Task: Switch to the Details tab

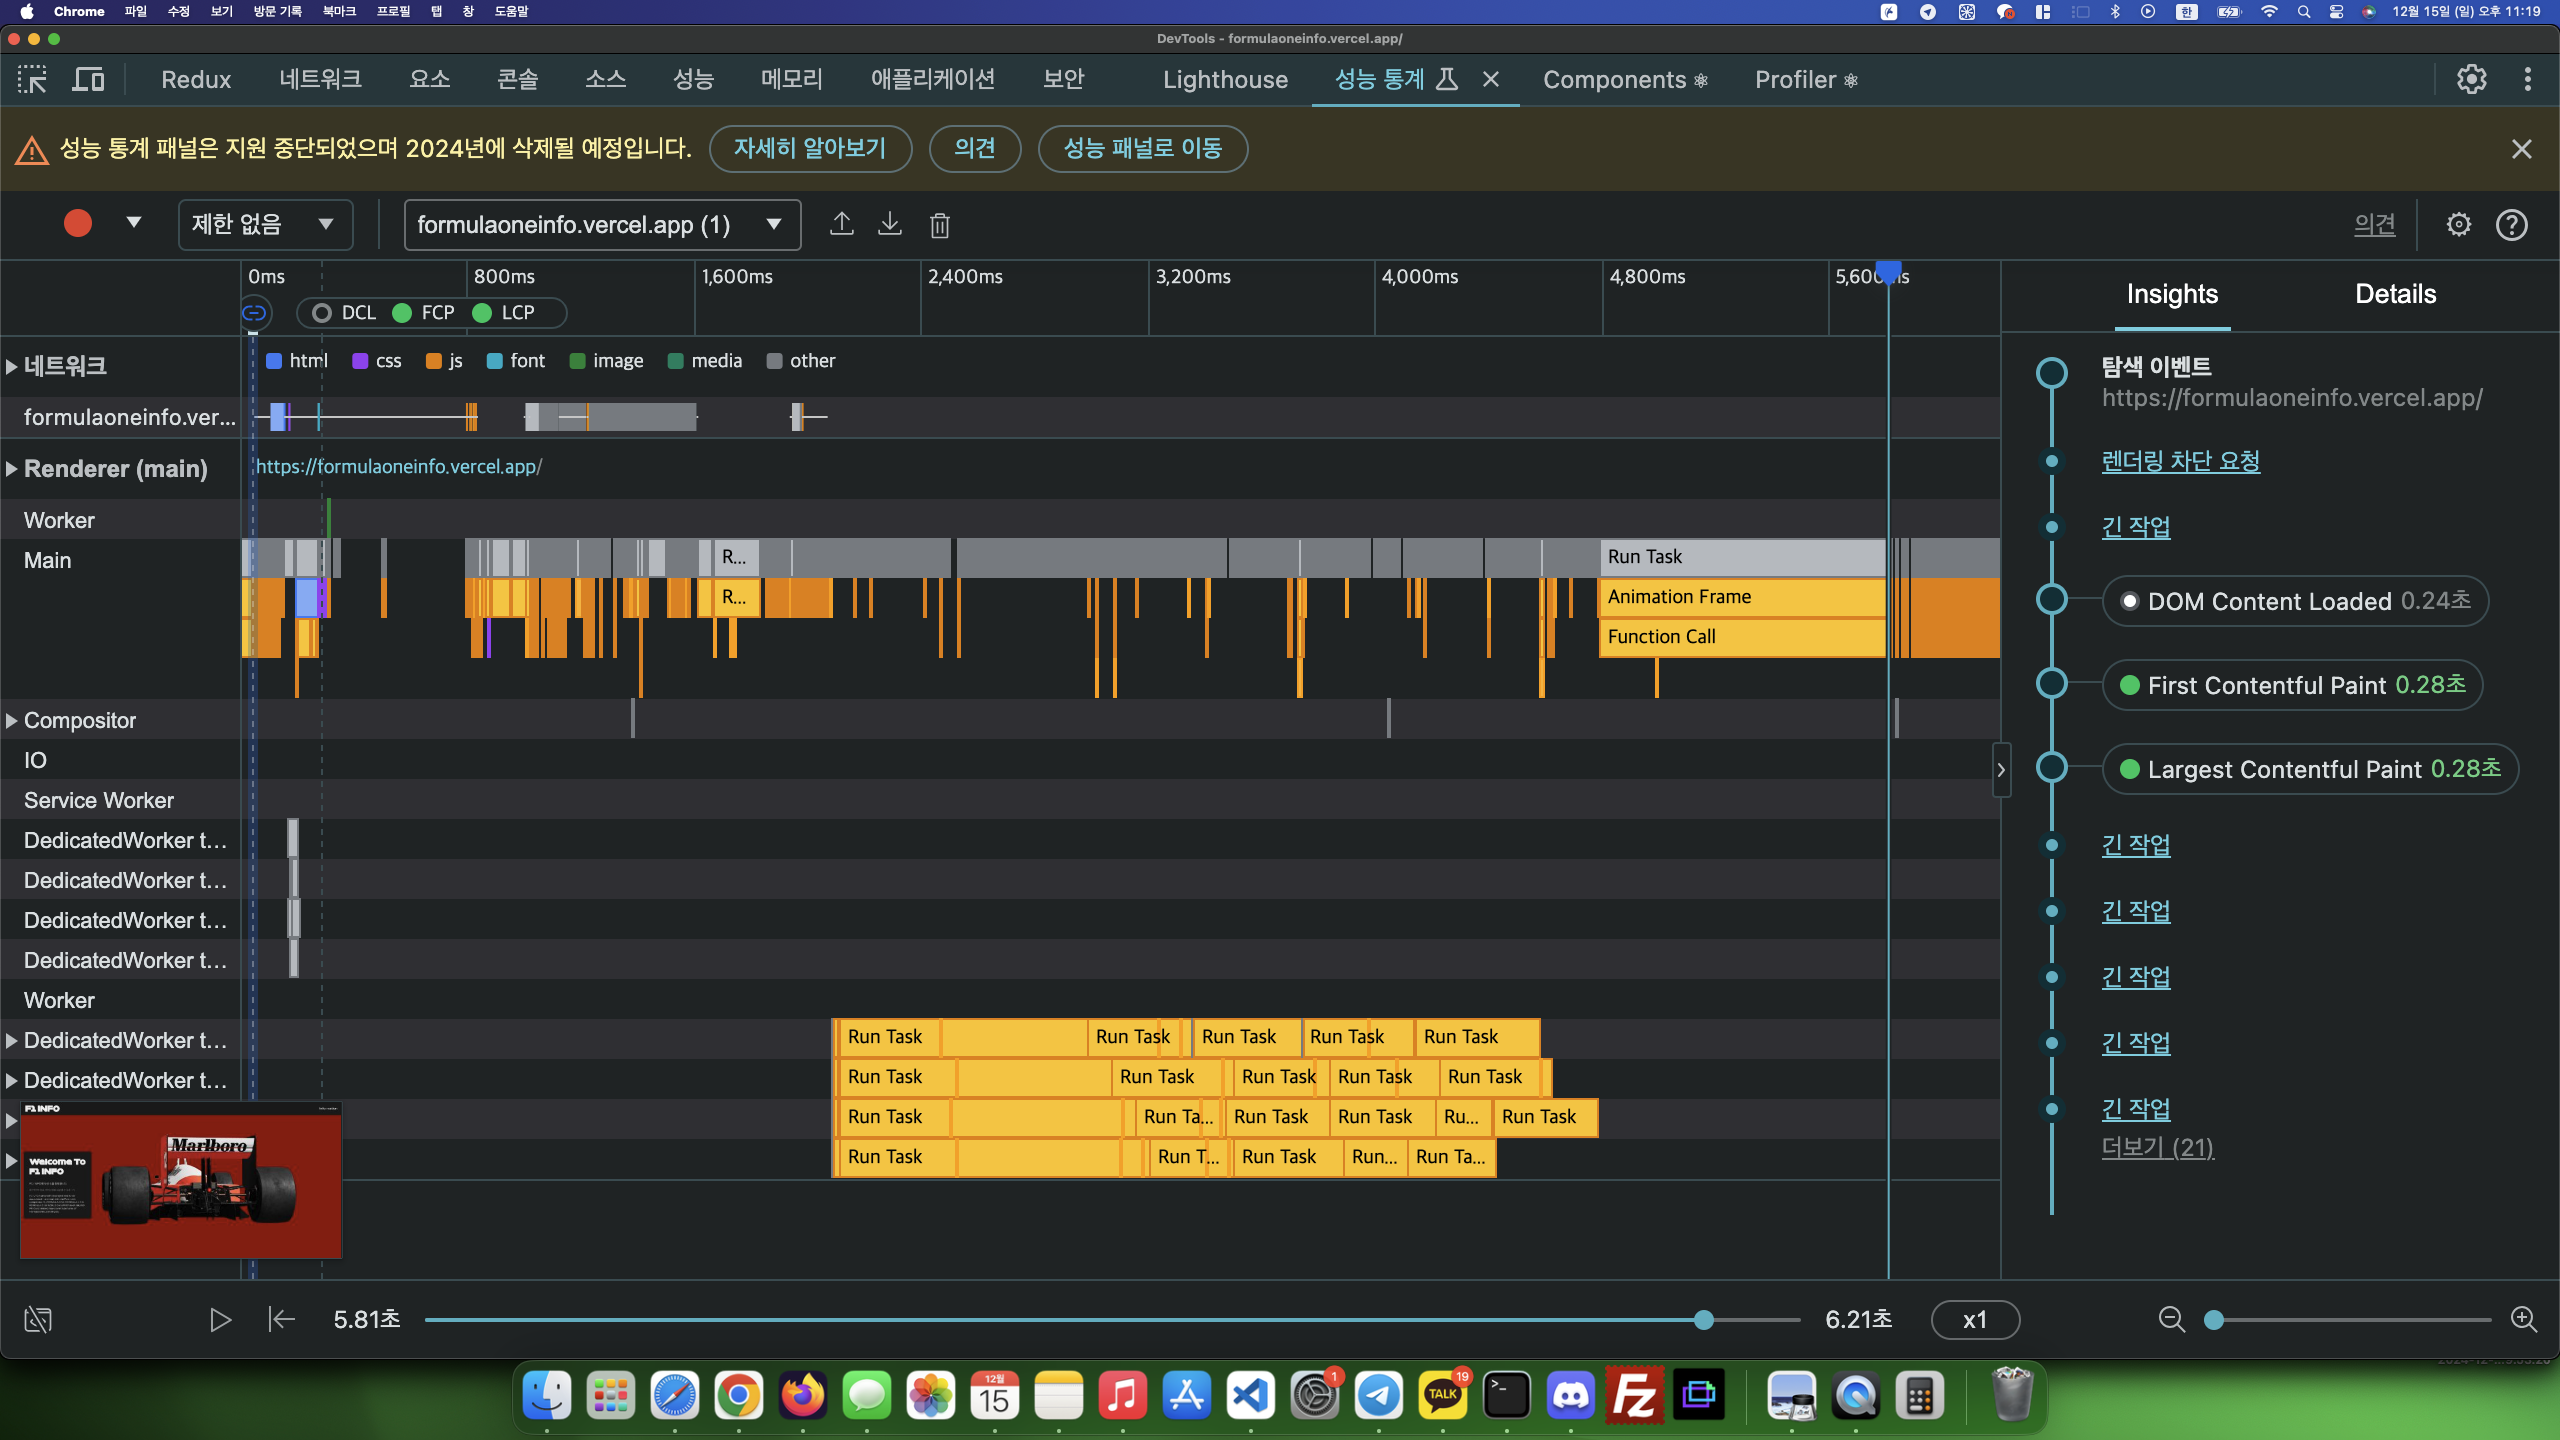Action: pyautogui.click(x=2395, y=294)
